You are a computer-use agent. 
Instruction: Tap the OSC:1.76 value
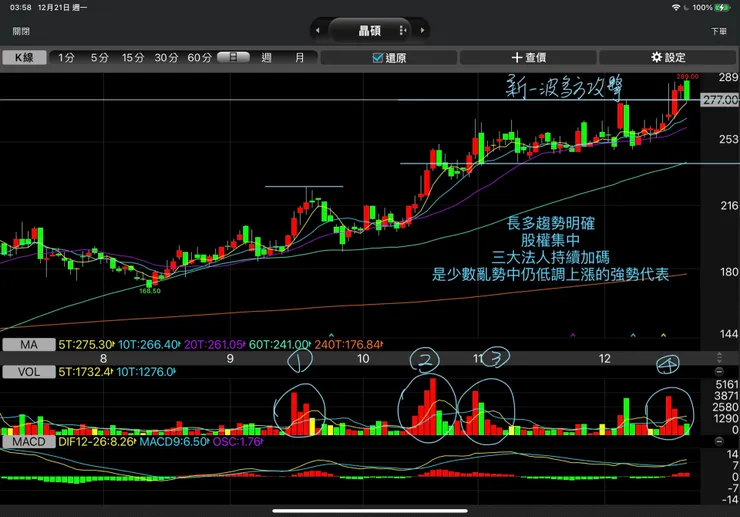pos(238,442)
